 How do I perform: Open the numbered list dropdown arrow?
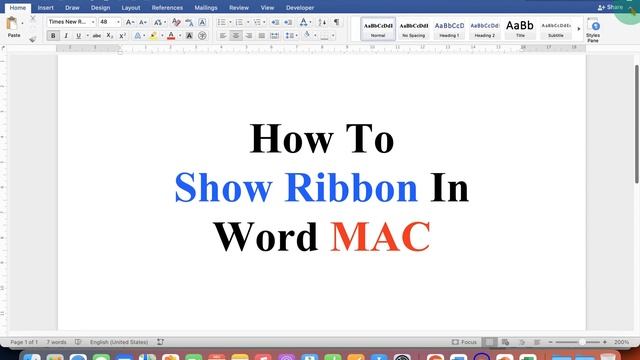[247, 22]
